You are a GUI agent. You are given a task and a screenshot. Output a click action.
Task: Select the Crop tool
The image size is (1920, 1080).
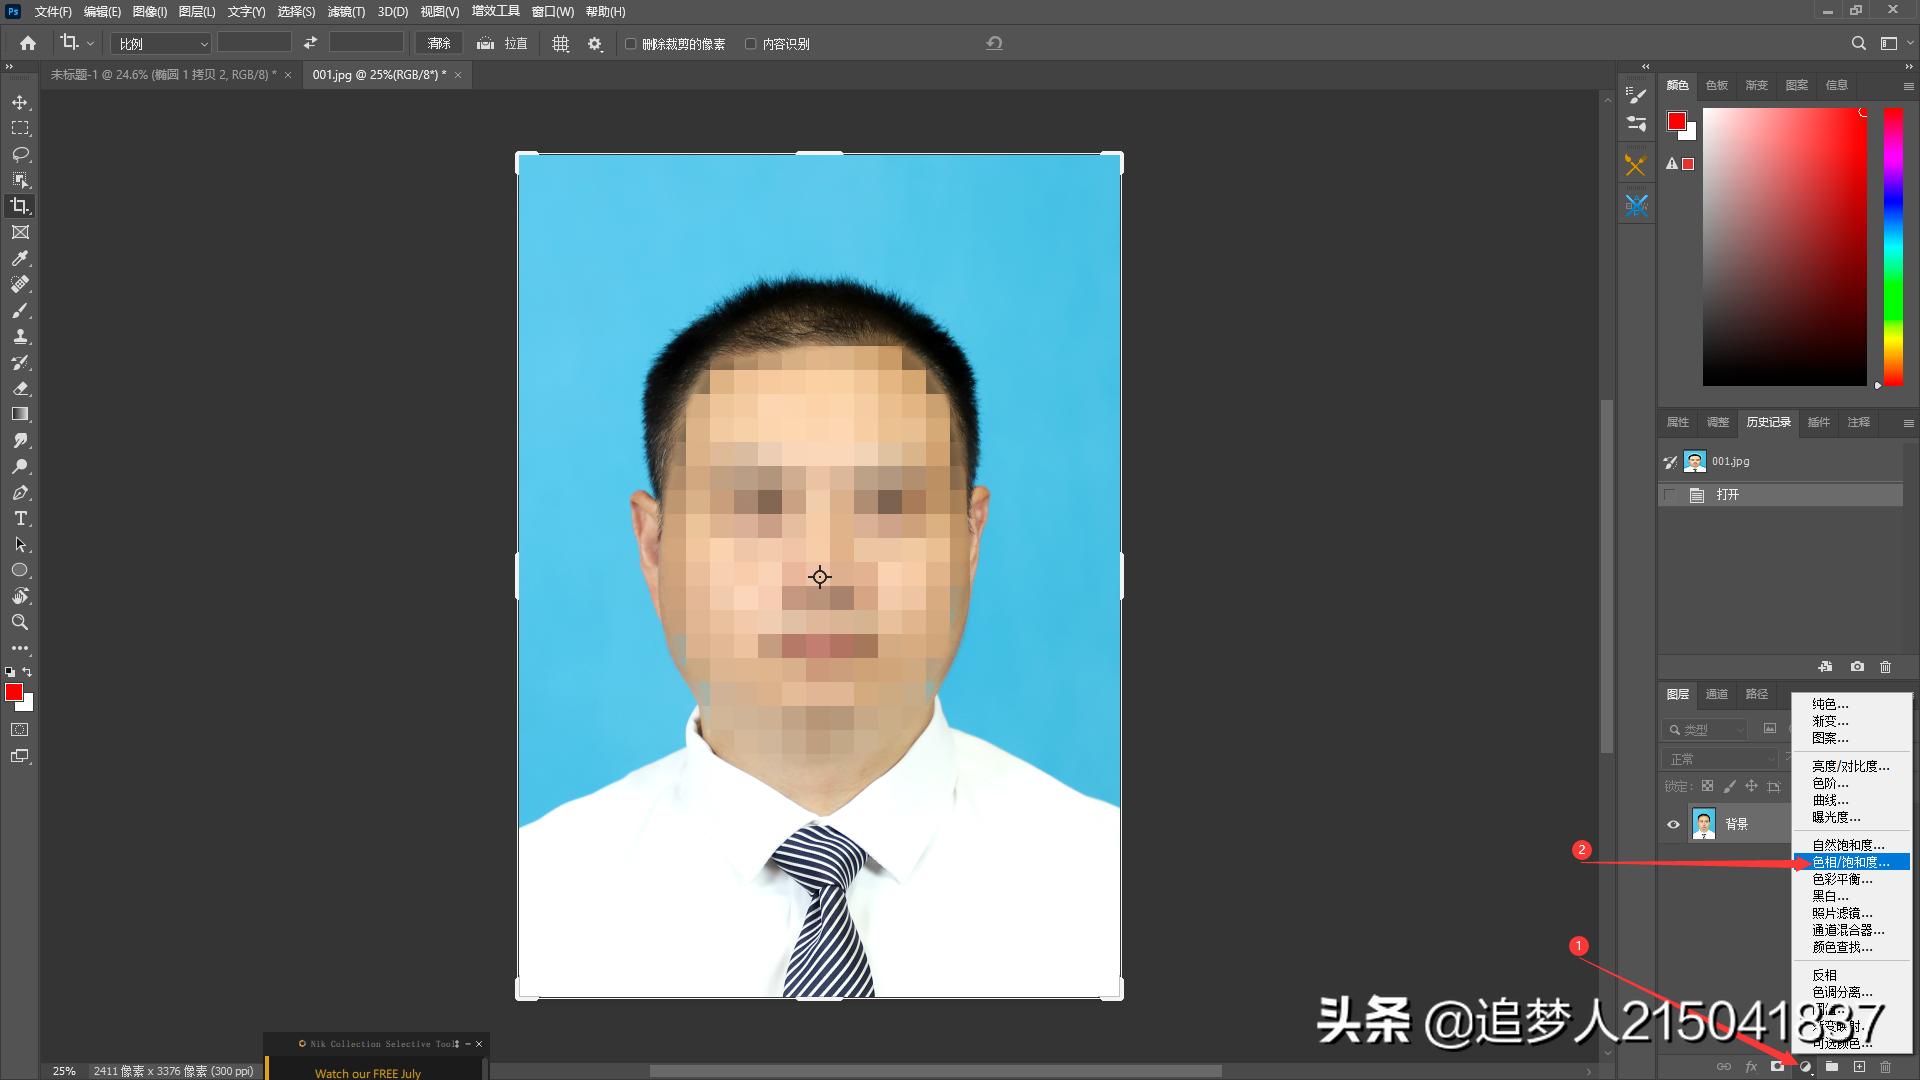click(x=19, y=207)
